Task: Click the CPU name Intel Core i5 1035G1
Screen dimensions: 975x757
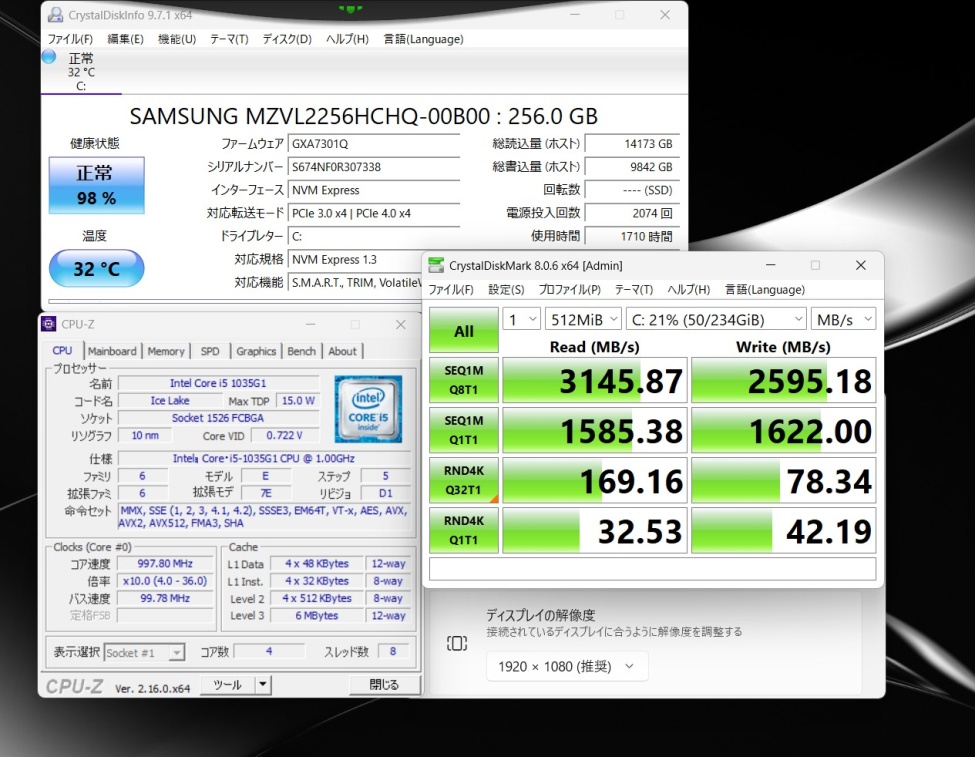Action: pyautogui.click(x=218, y=383)
